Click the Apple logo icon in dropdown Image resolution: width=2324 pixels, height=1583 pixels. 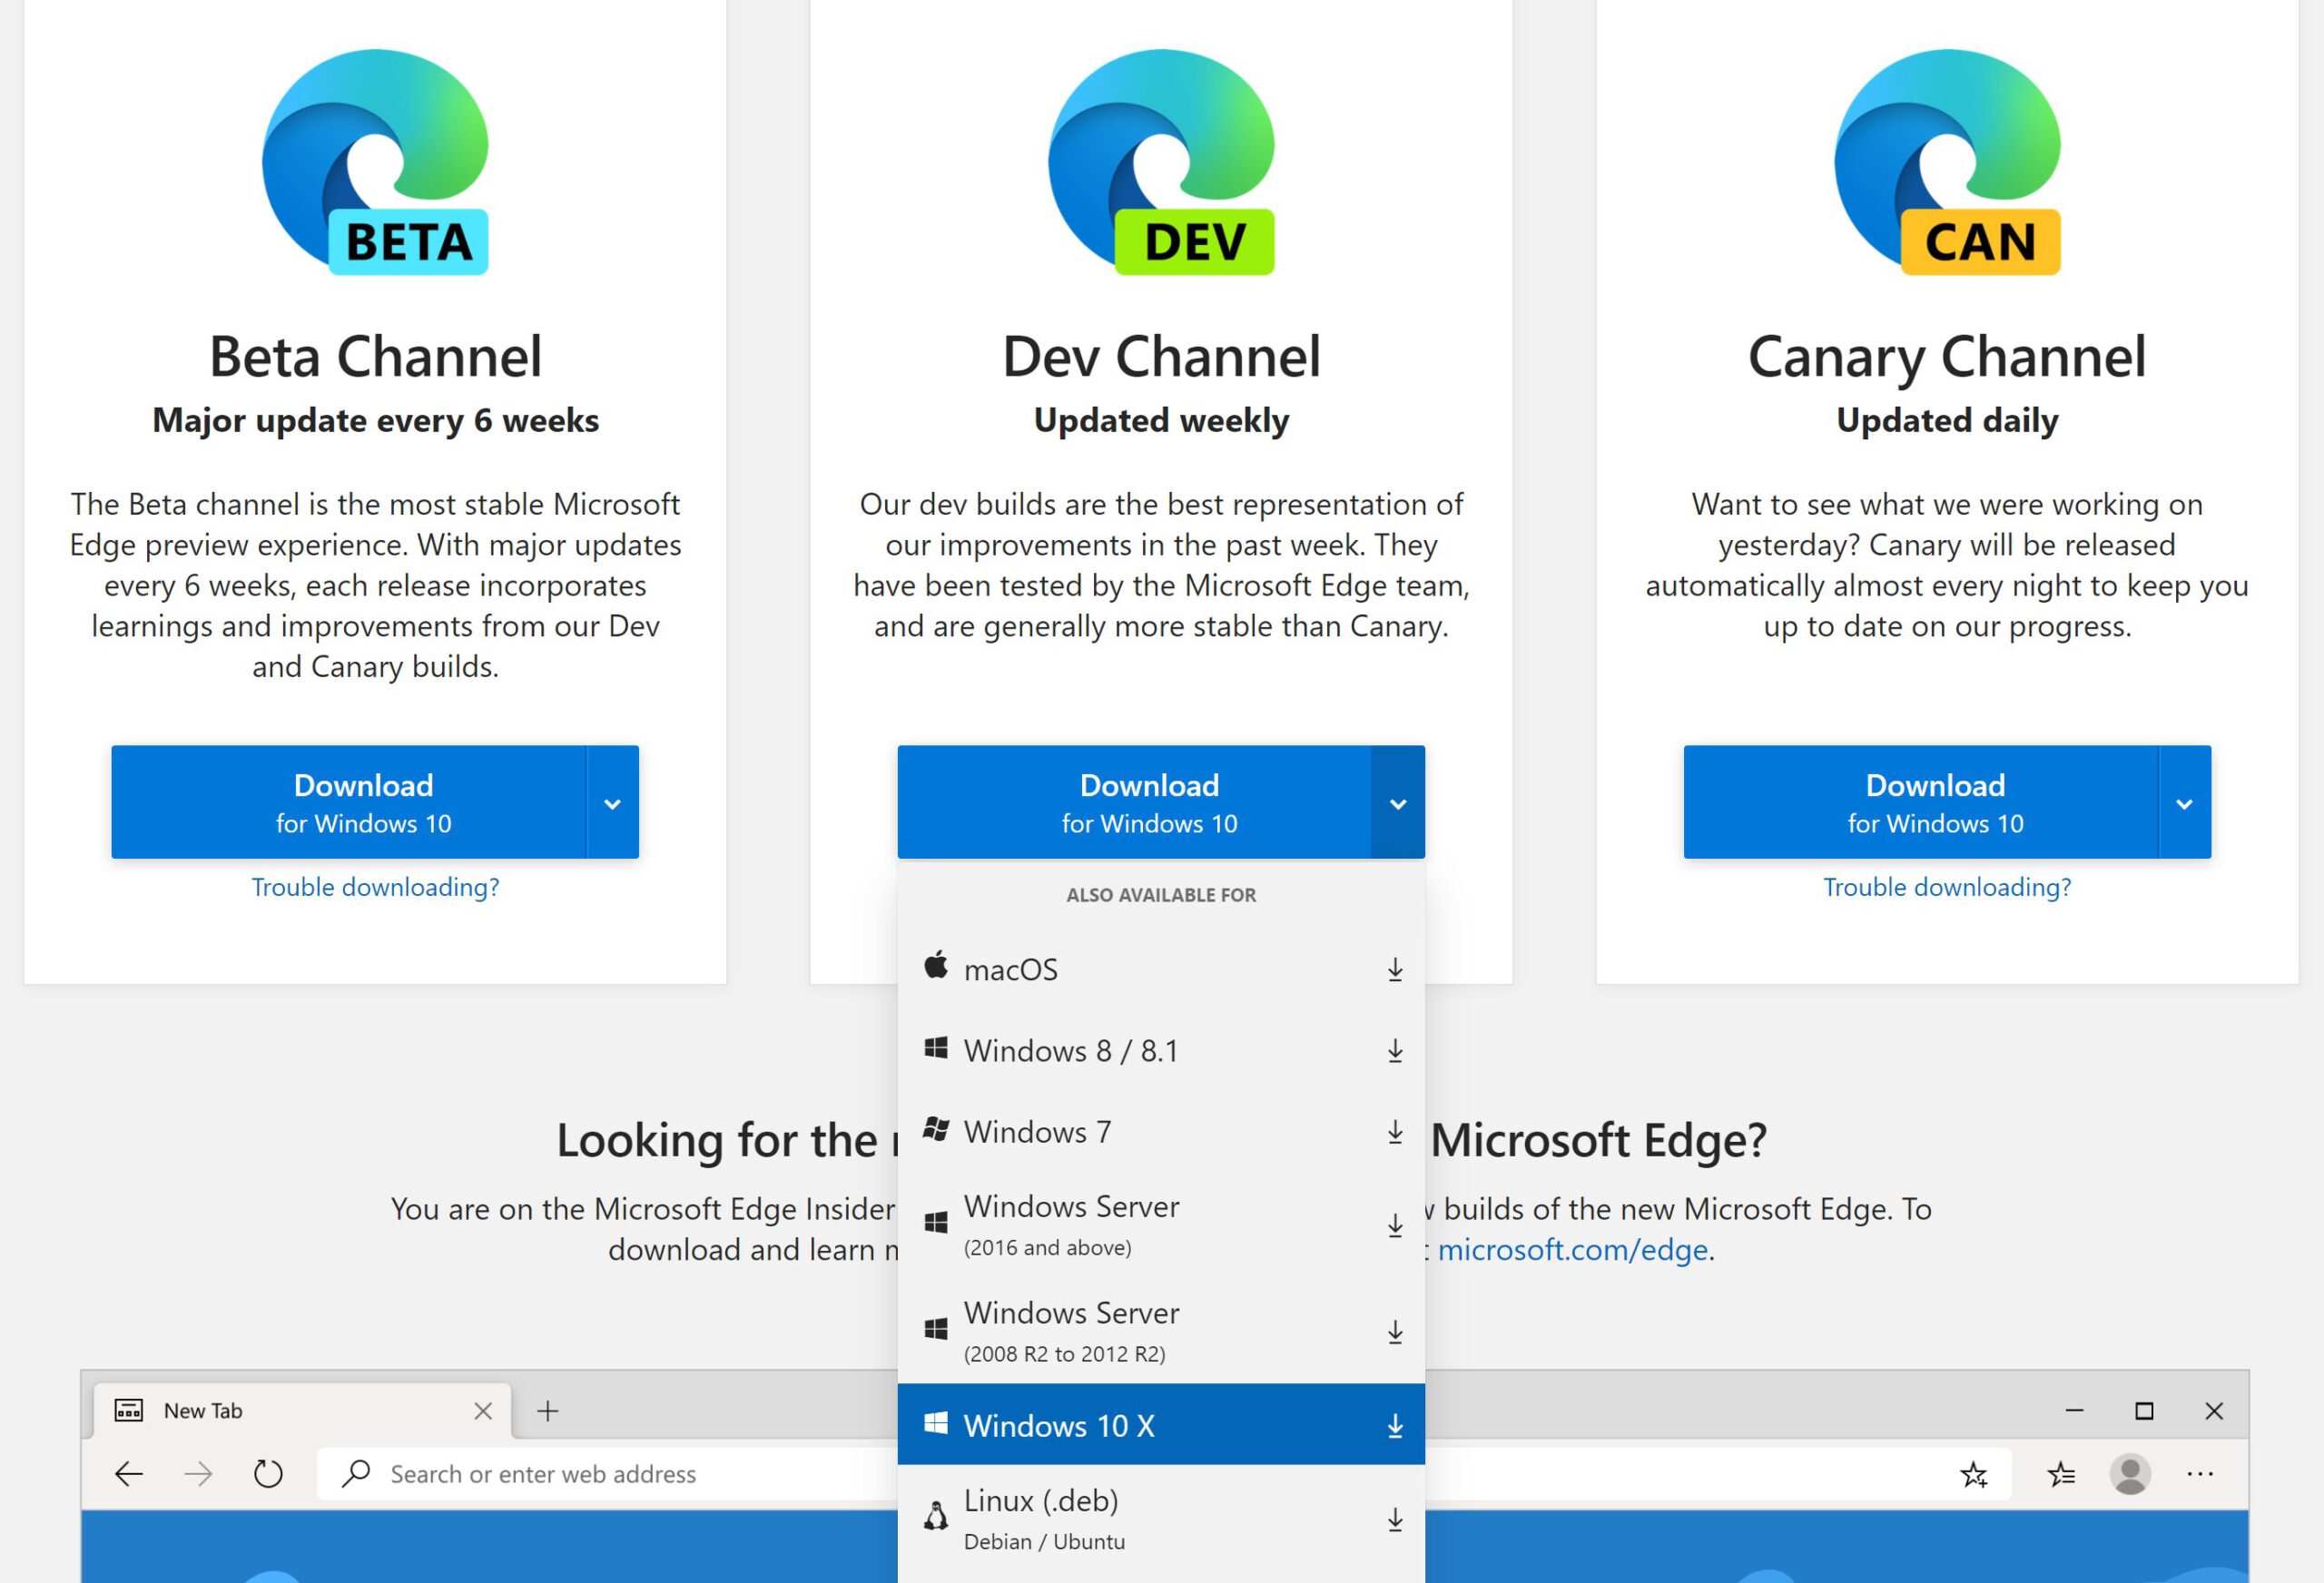[x=936, y=965]
